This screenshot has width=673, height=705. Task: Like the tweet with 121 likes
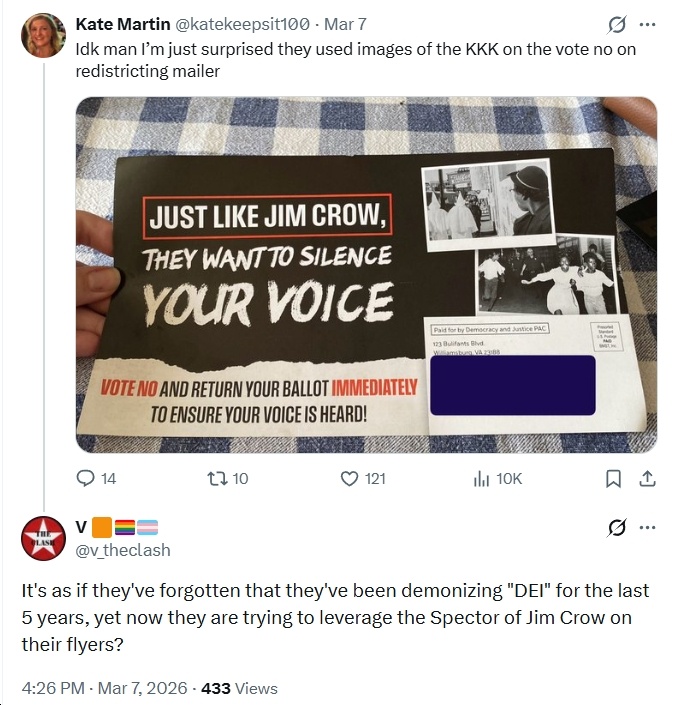363,478
